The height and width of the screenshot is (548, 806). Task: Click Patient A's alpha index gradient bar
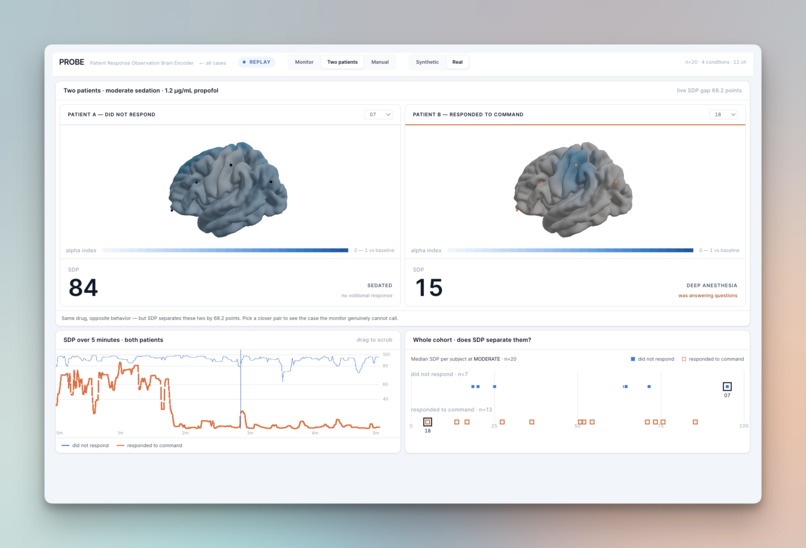225,250
